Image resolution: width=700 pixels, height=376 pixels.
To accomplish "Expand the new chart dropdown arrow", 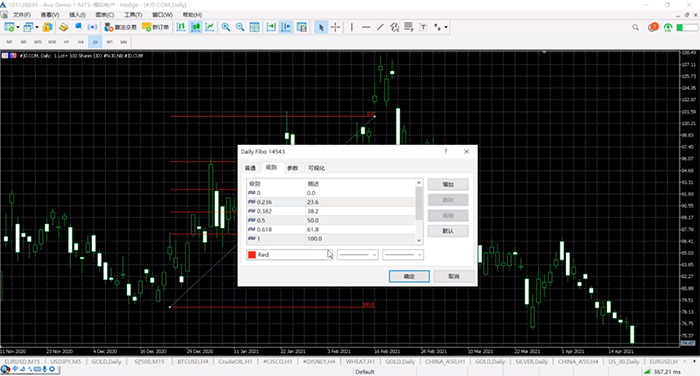I will (x=18, y=27).
